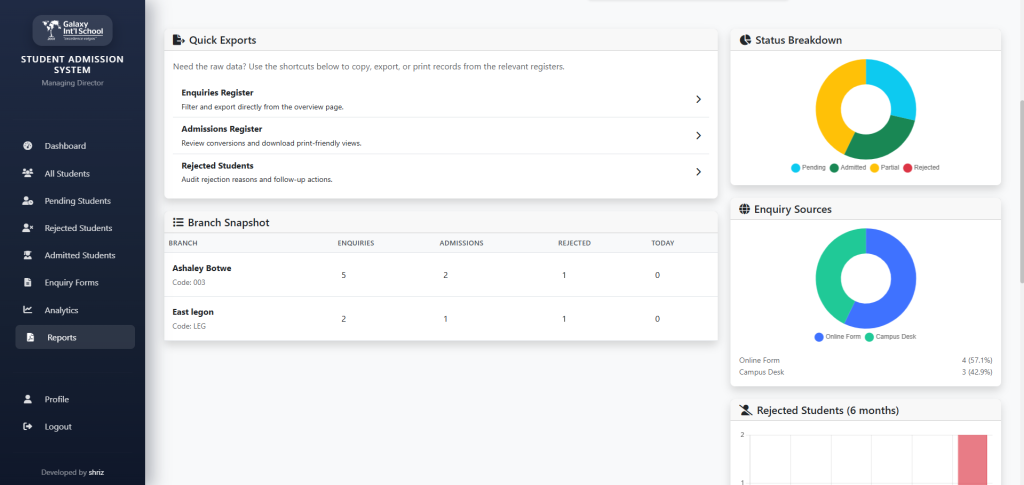This screenshot has height=485, width=1024.
Task: Click the Galaxy Int'l School logo
Action: click(72, 30)
